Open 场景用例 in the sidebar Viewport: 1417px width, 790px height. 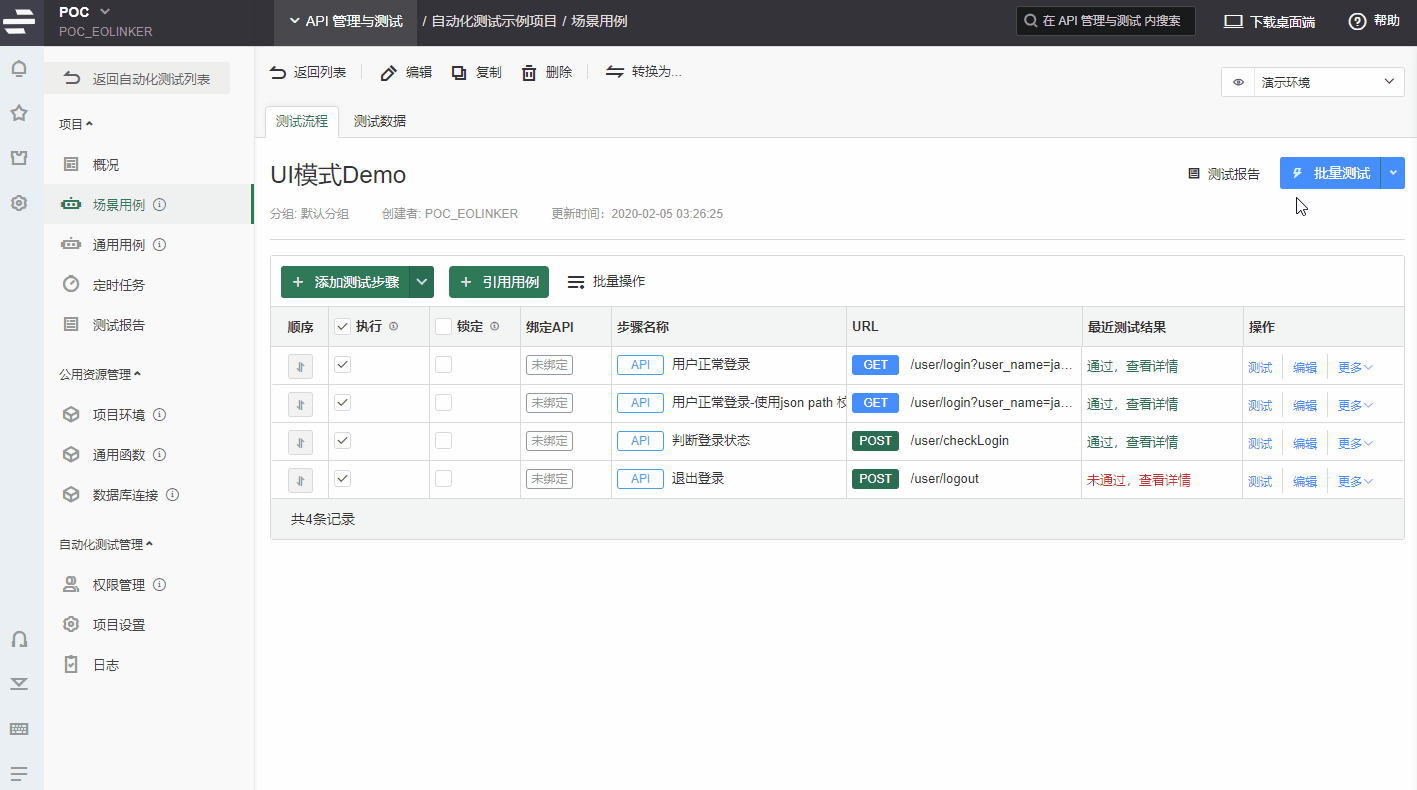(118, 204)
